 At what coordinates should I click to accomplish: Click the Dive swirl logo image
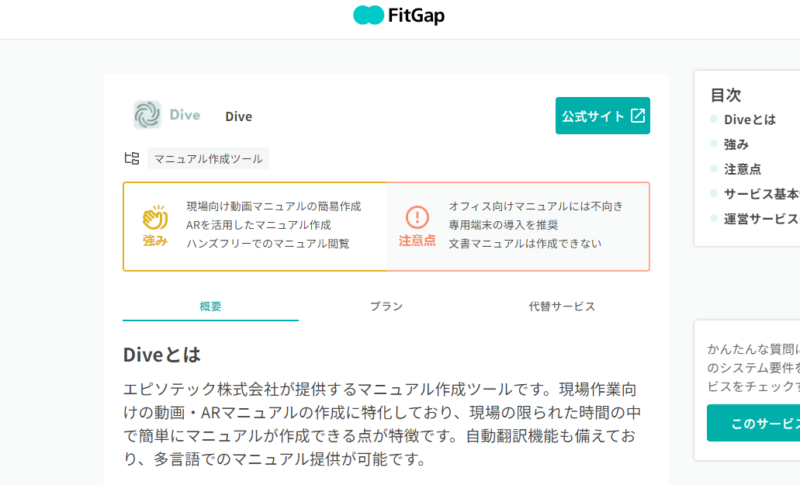[147, 115]
